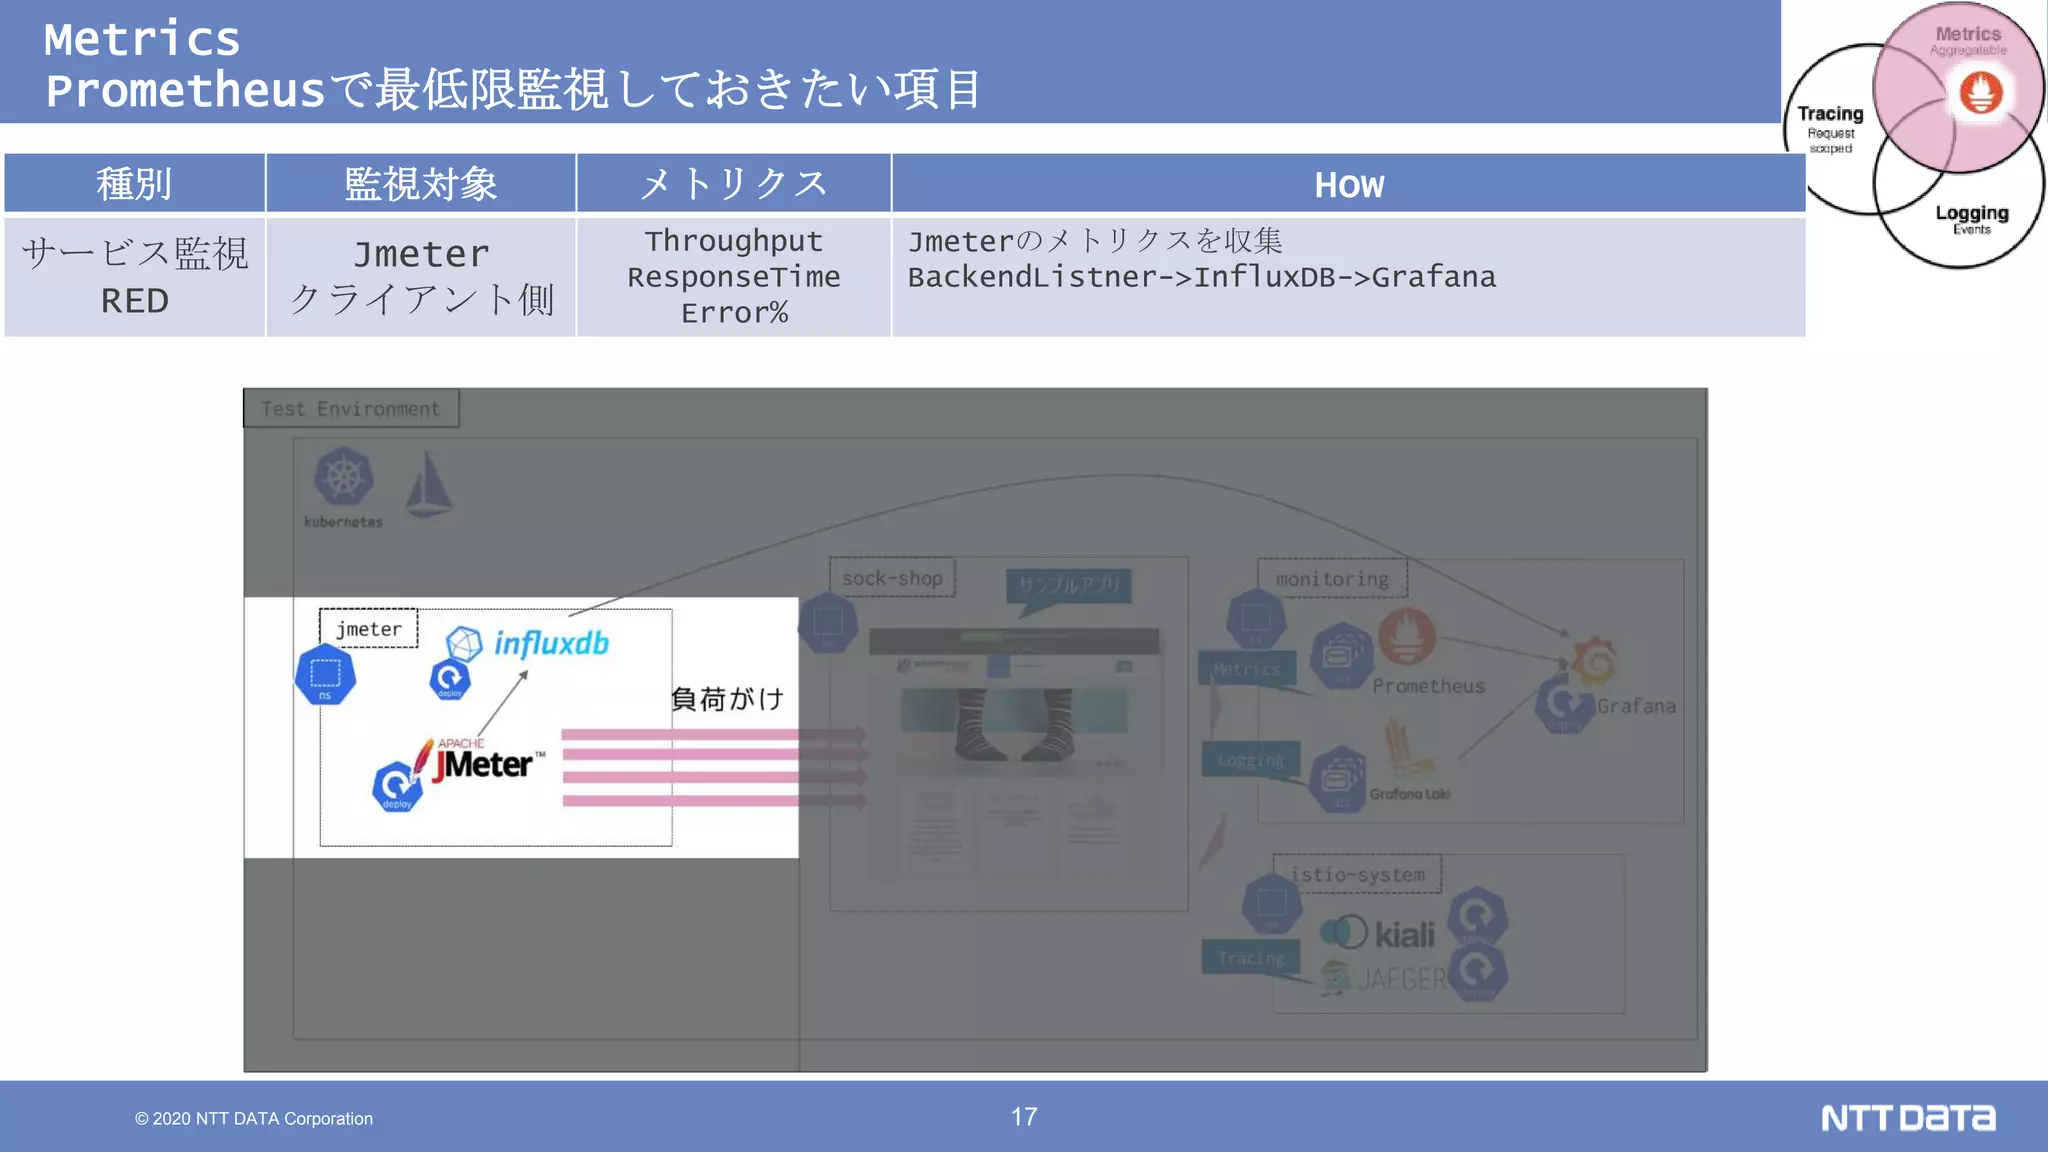This screenshot has height=1152, width=2048.
Task: Click the sock-shop namespace hexagon icon
Action: coord(828,623)
